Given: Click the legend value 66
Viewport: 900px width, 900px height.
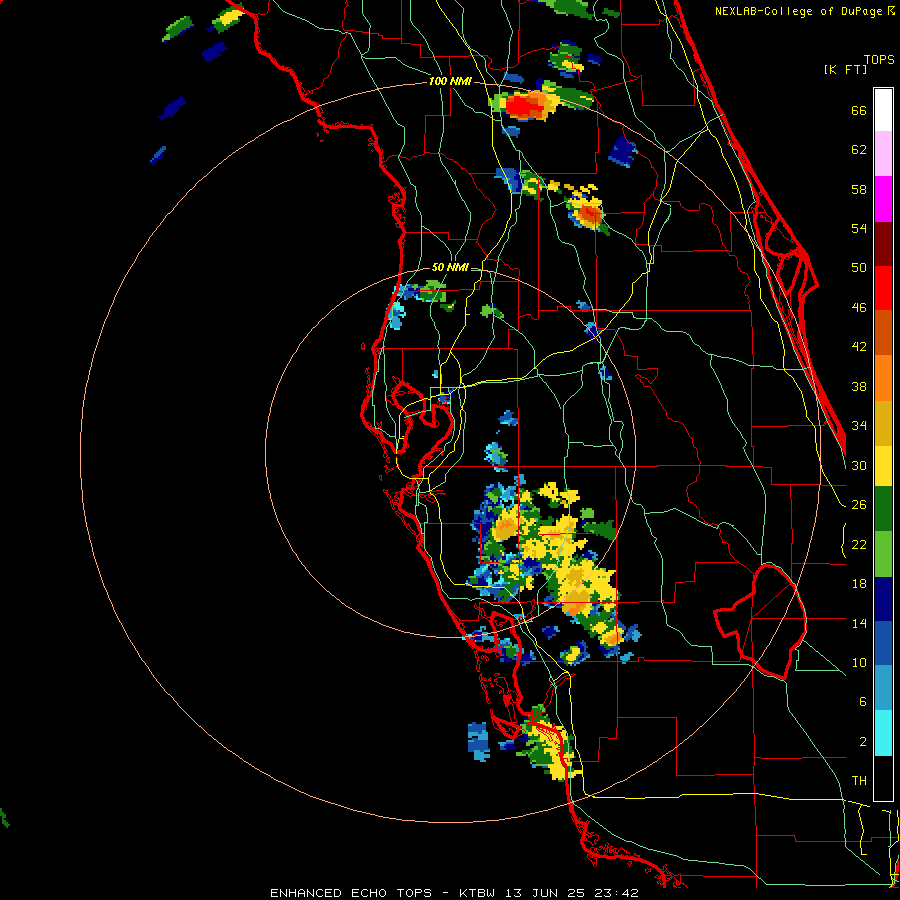Looking at the screenshot, I should coord(859,110).
